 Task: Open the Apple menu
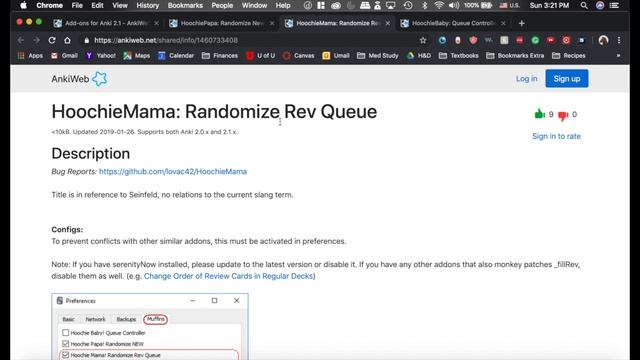tap(23, 5)
